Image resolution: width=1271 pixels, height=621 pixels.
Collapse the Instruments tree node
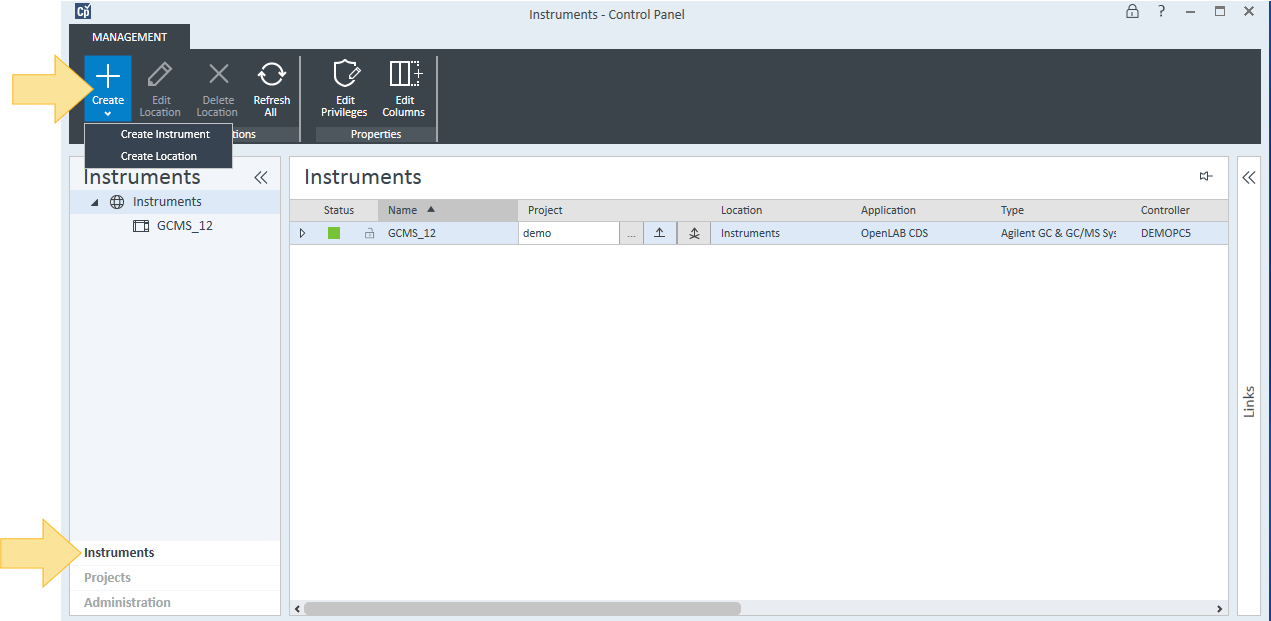coord(95,202)
